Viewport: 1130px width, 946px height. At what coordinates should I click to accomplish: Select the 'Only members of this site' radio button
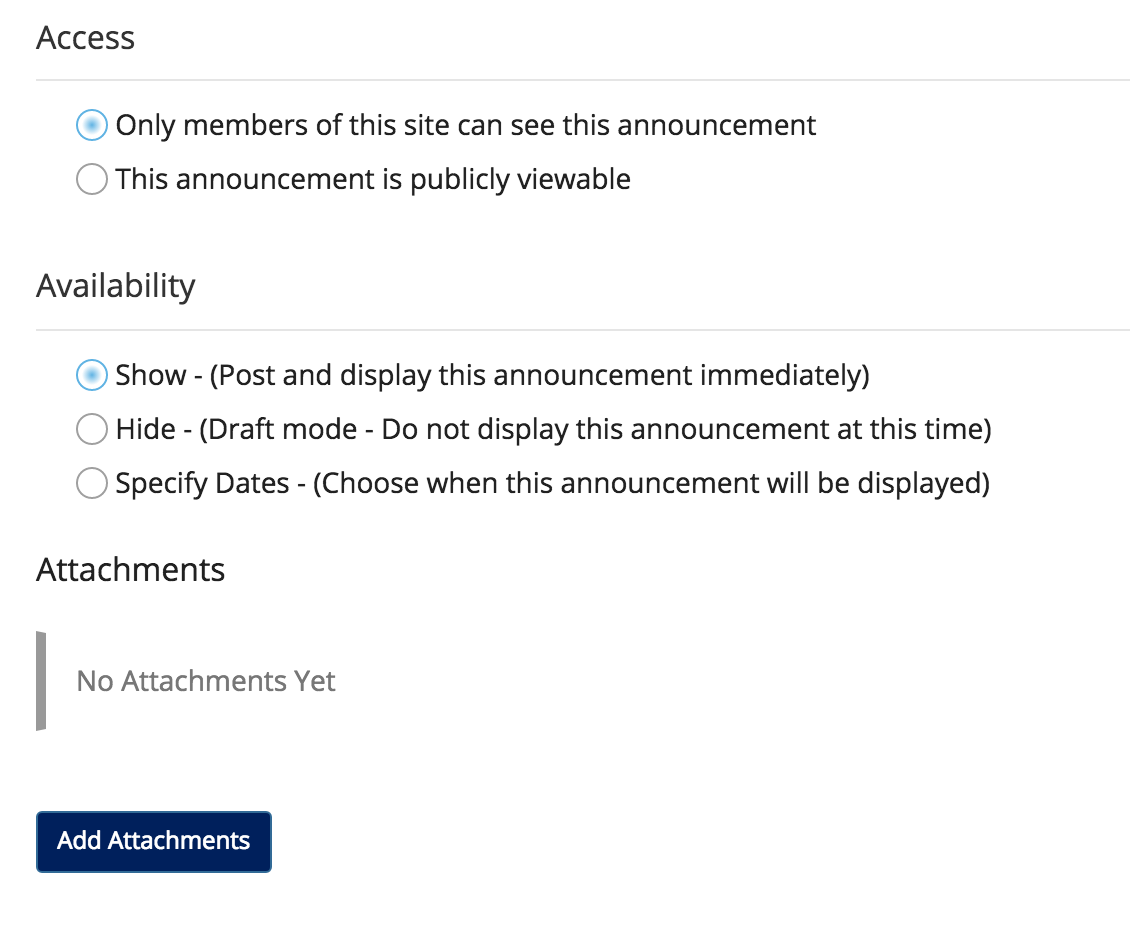coord(91,126)
